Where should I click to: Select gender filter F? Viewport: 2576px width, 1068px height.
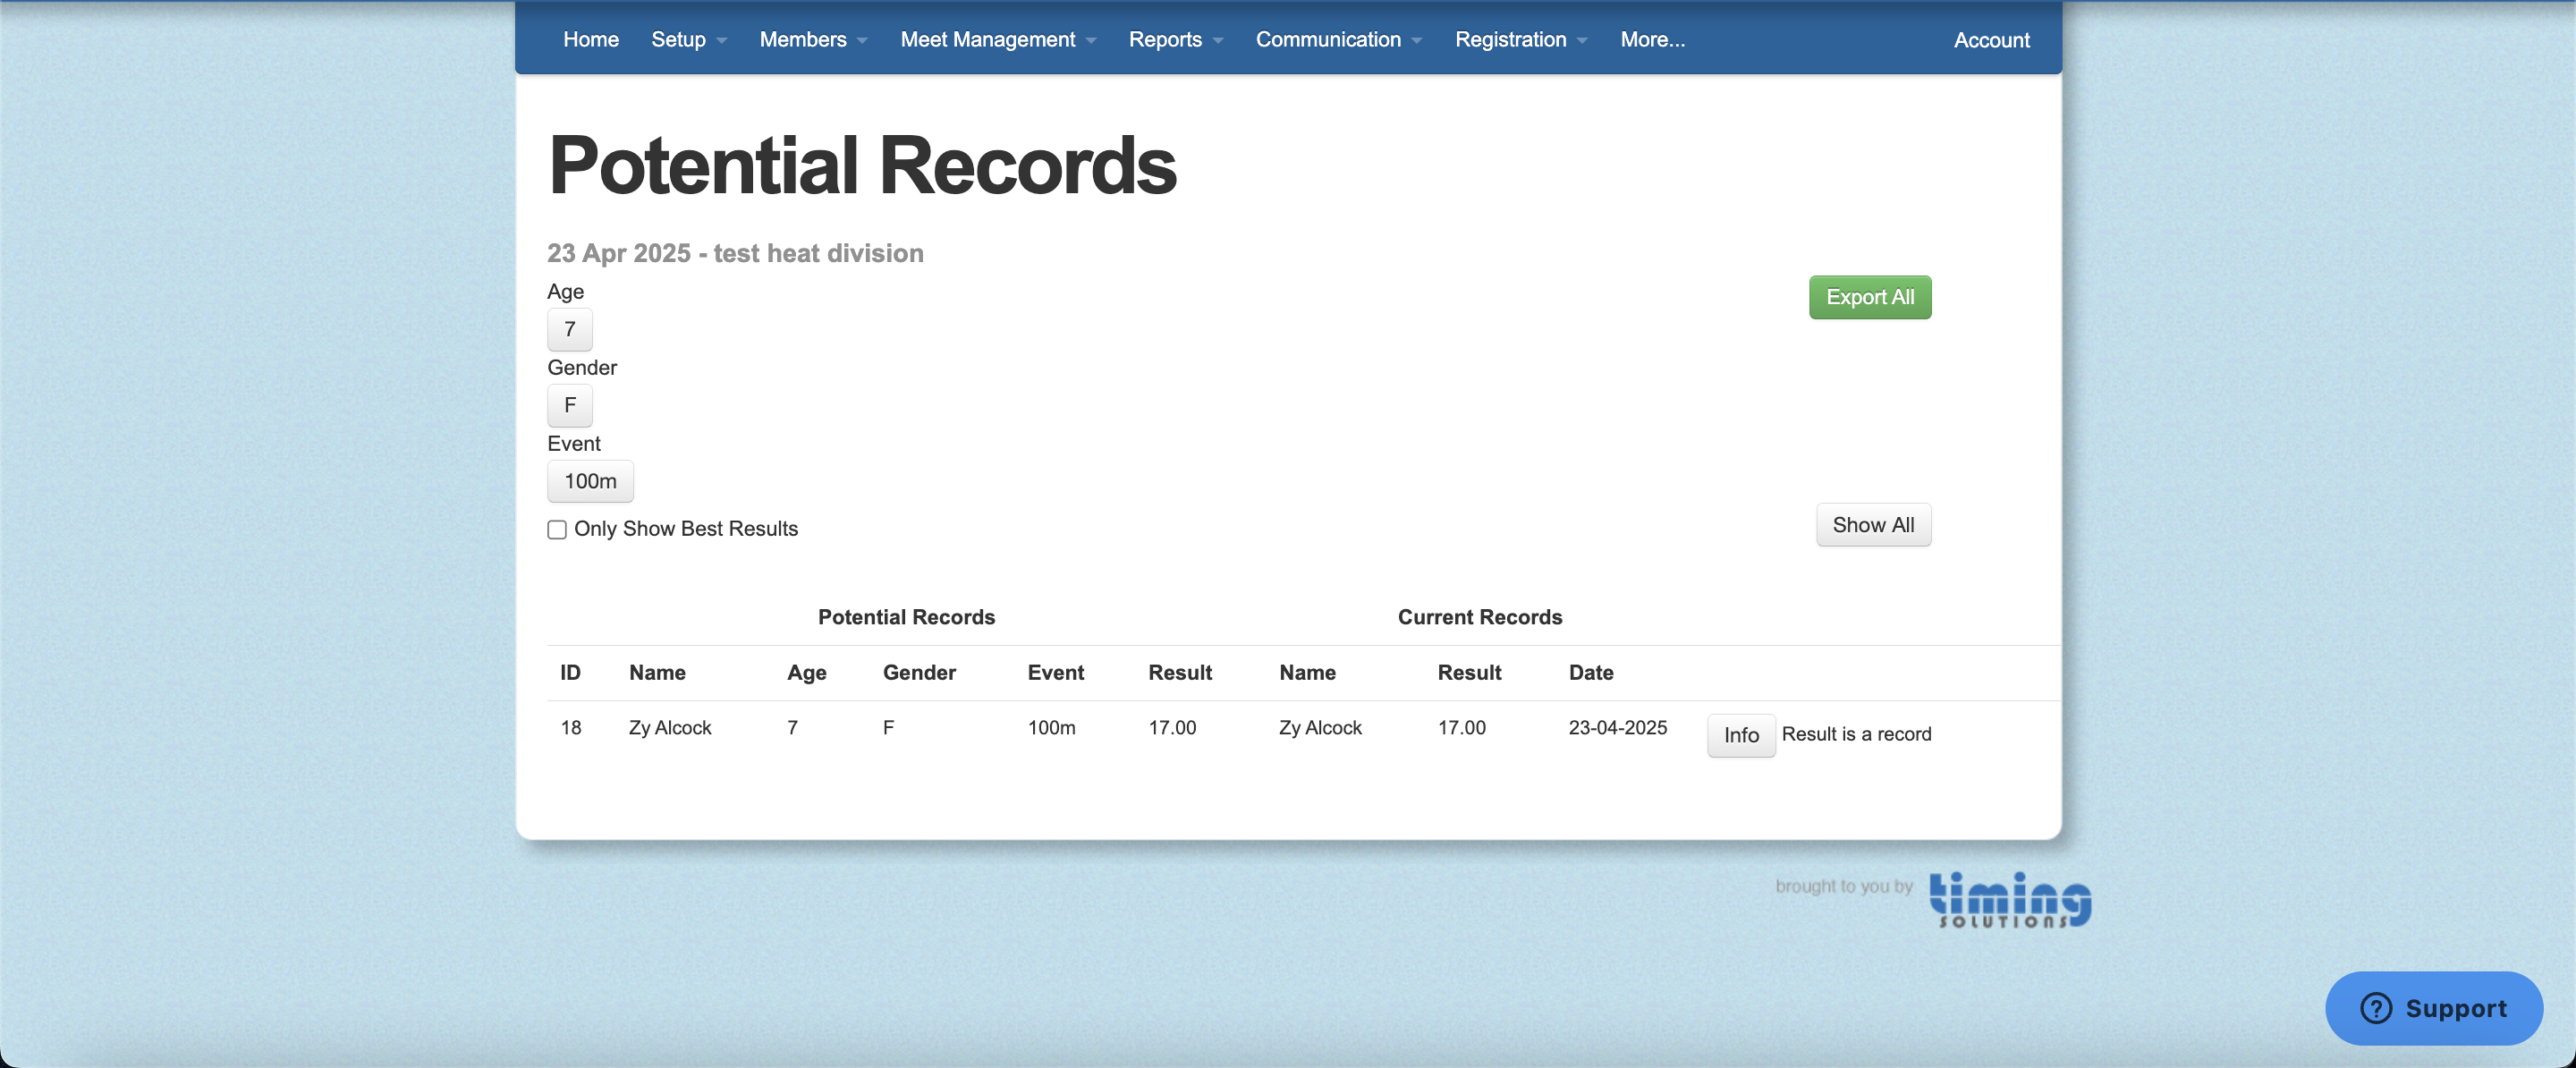[570, 405]
